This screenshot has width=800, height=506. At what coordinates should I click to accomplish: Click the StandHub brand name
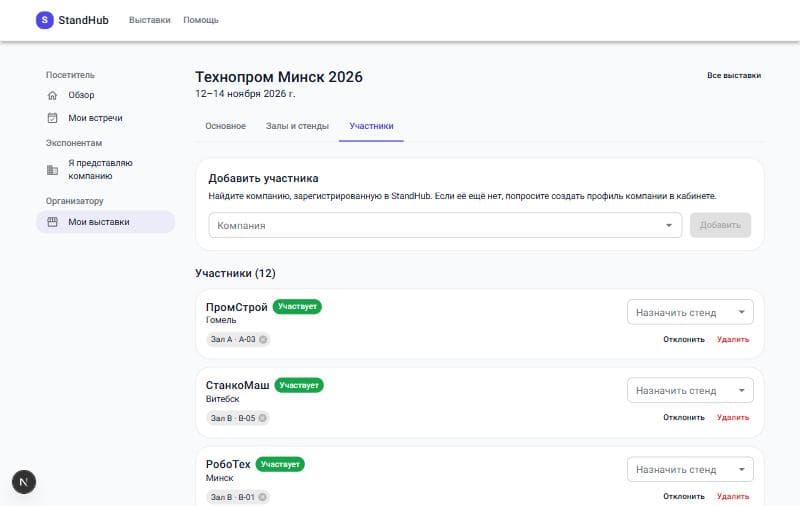[83, 20]
